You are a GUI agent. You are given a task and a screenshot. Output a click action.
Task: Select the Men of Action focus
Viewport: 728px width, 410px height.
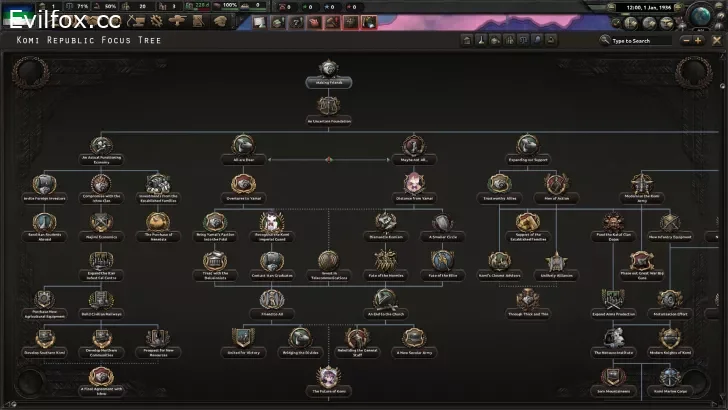(555, 185)
